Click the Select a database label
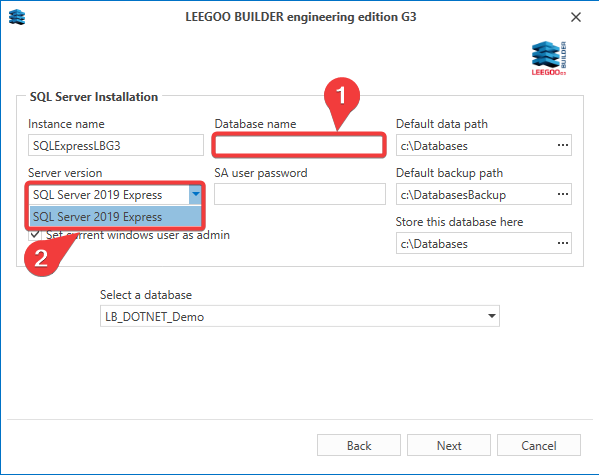The width and height of the screenshot is (599, 475). point(146,295)
